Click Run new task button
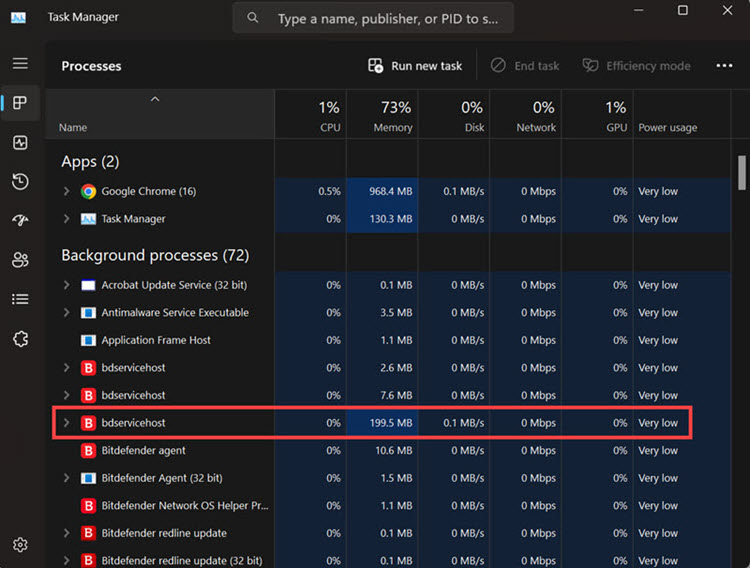This screenshot has width=750, height=568. tap(415, 66)
